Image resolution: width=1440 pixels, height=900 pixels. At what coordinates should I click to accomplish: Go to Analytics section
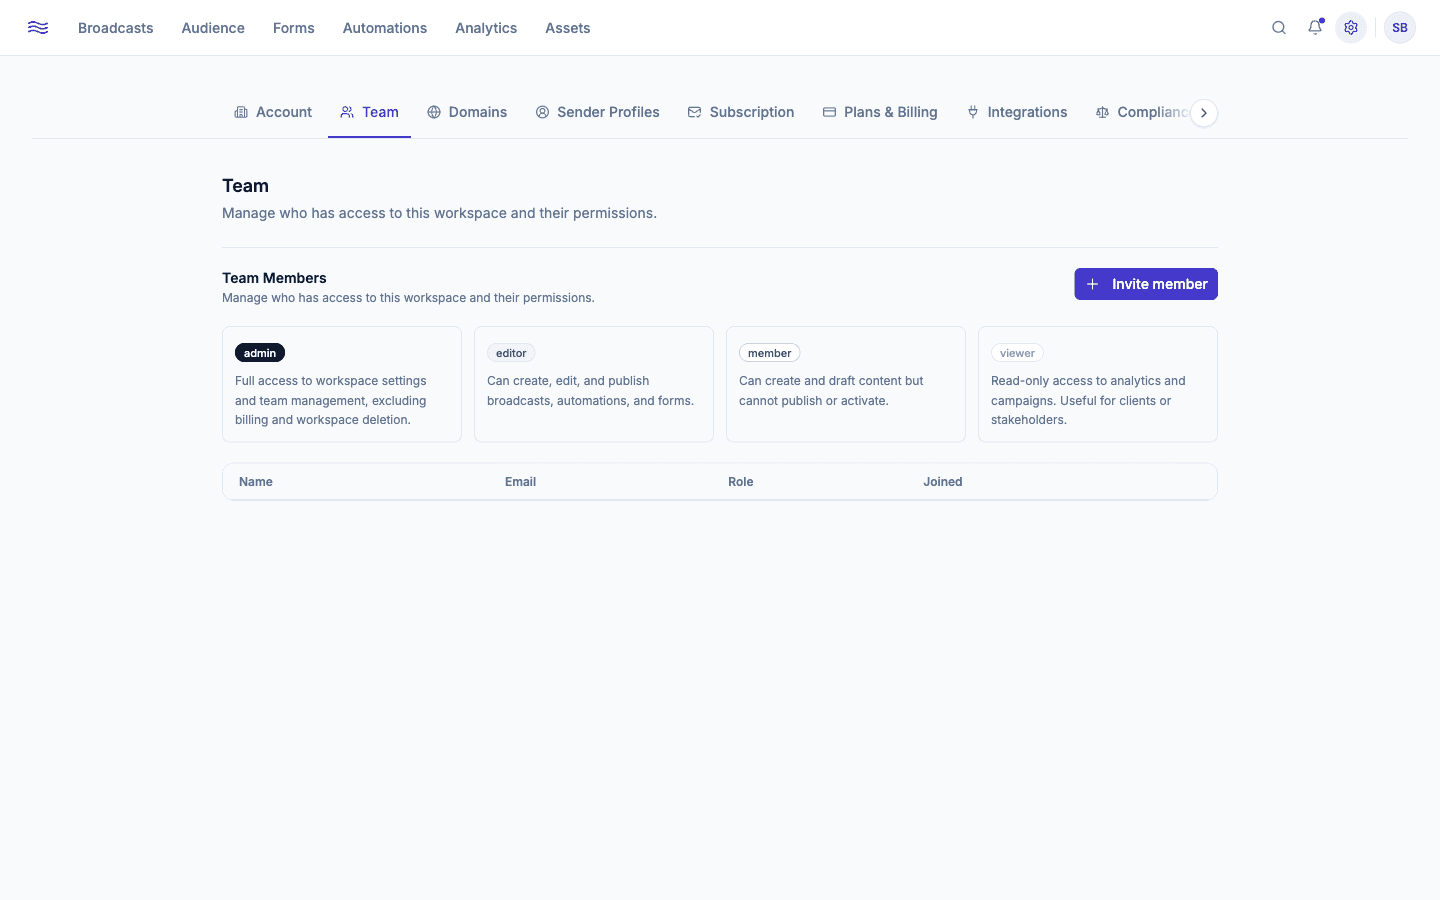[x=486, y=28]
